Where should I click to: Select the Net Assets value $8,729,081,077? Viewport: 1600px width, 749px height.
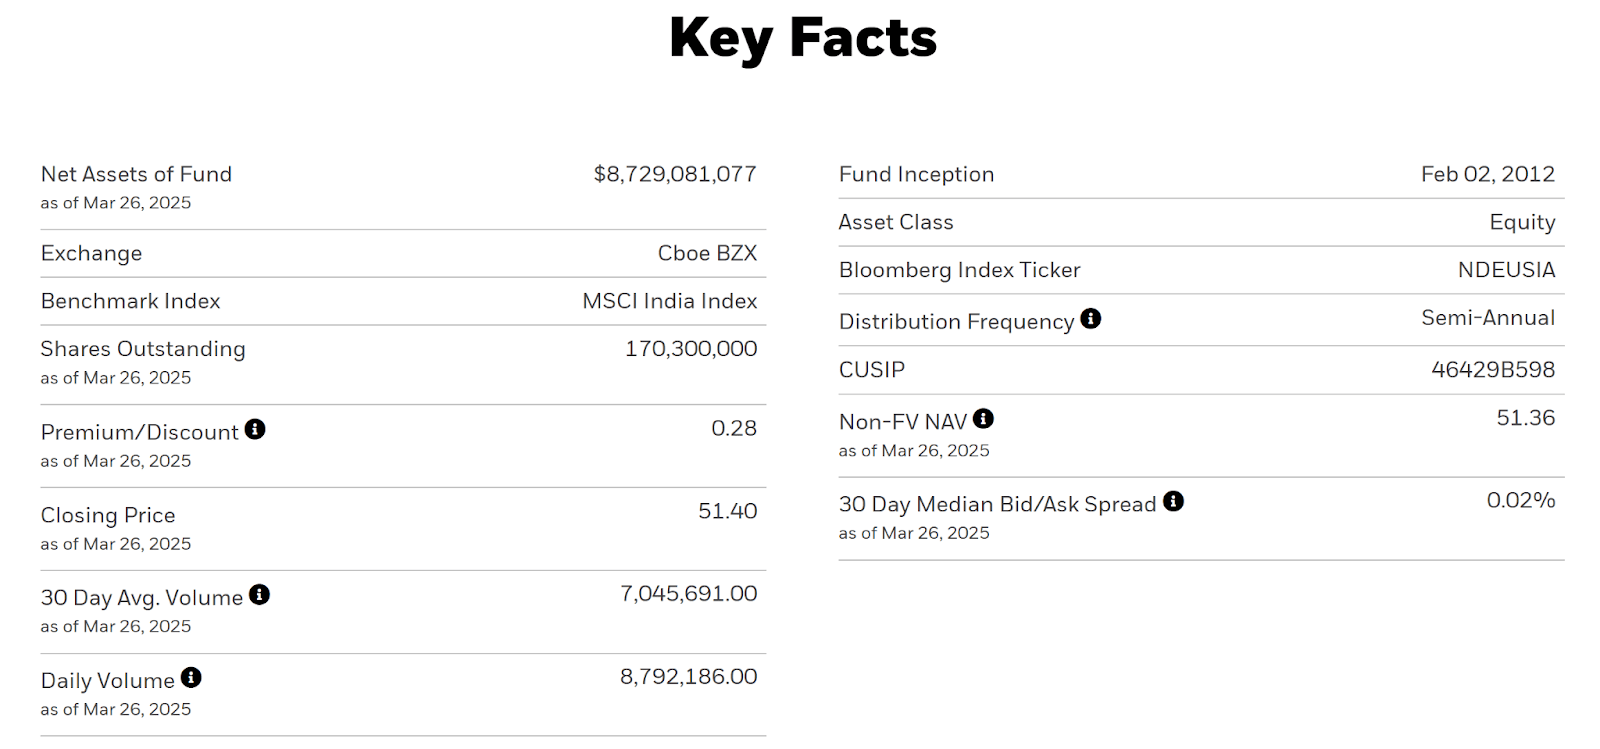point(674,174)
